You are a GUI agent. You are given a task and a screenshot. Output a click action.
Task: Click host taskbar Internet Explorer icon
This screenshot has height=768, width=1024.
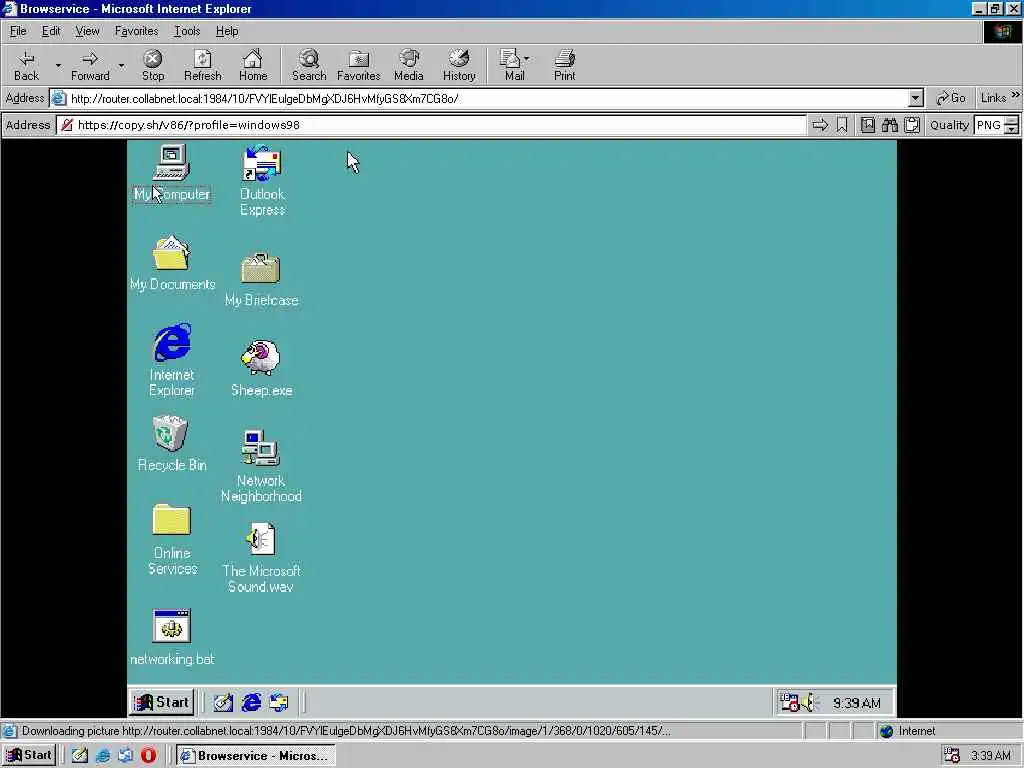click(x=103, y=756)
